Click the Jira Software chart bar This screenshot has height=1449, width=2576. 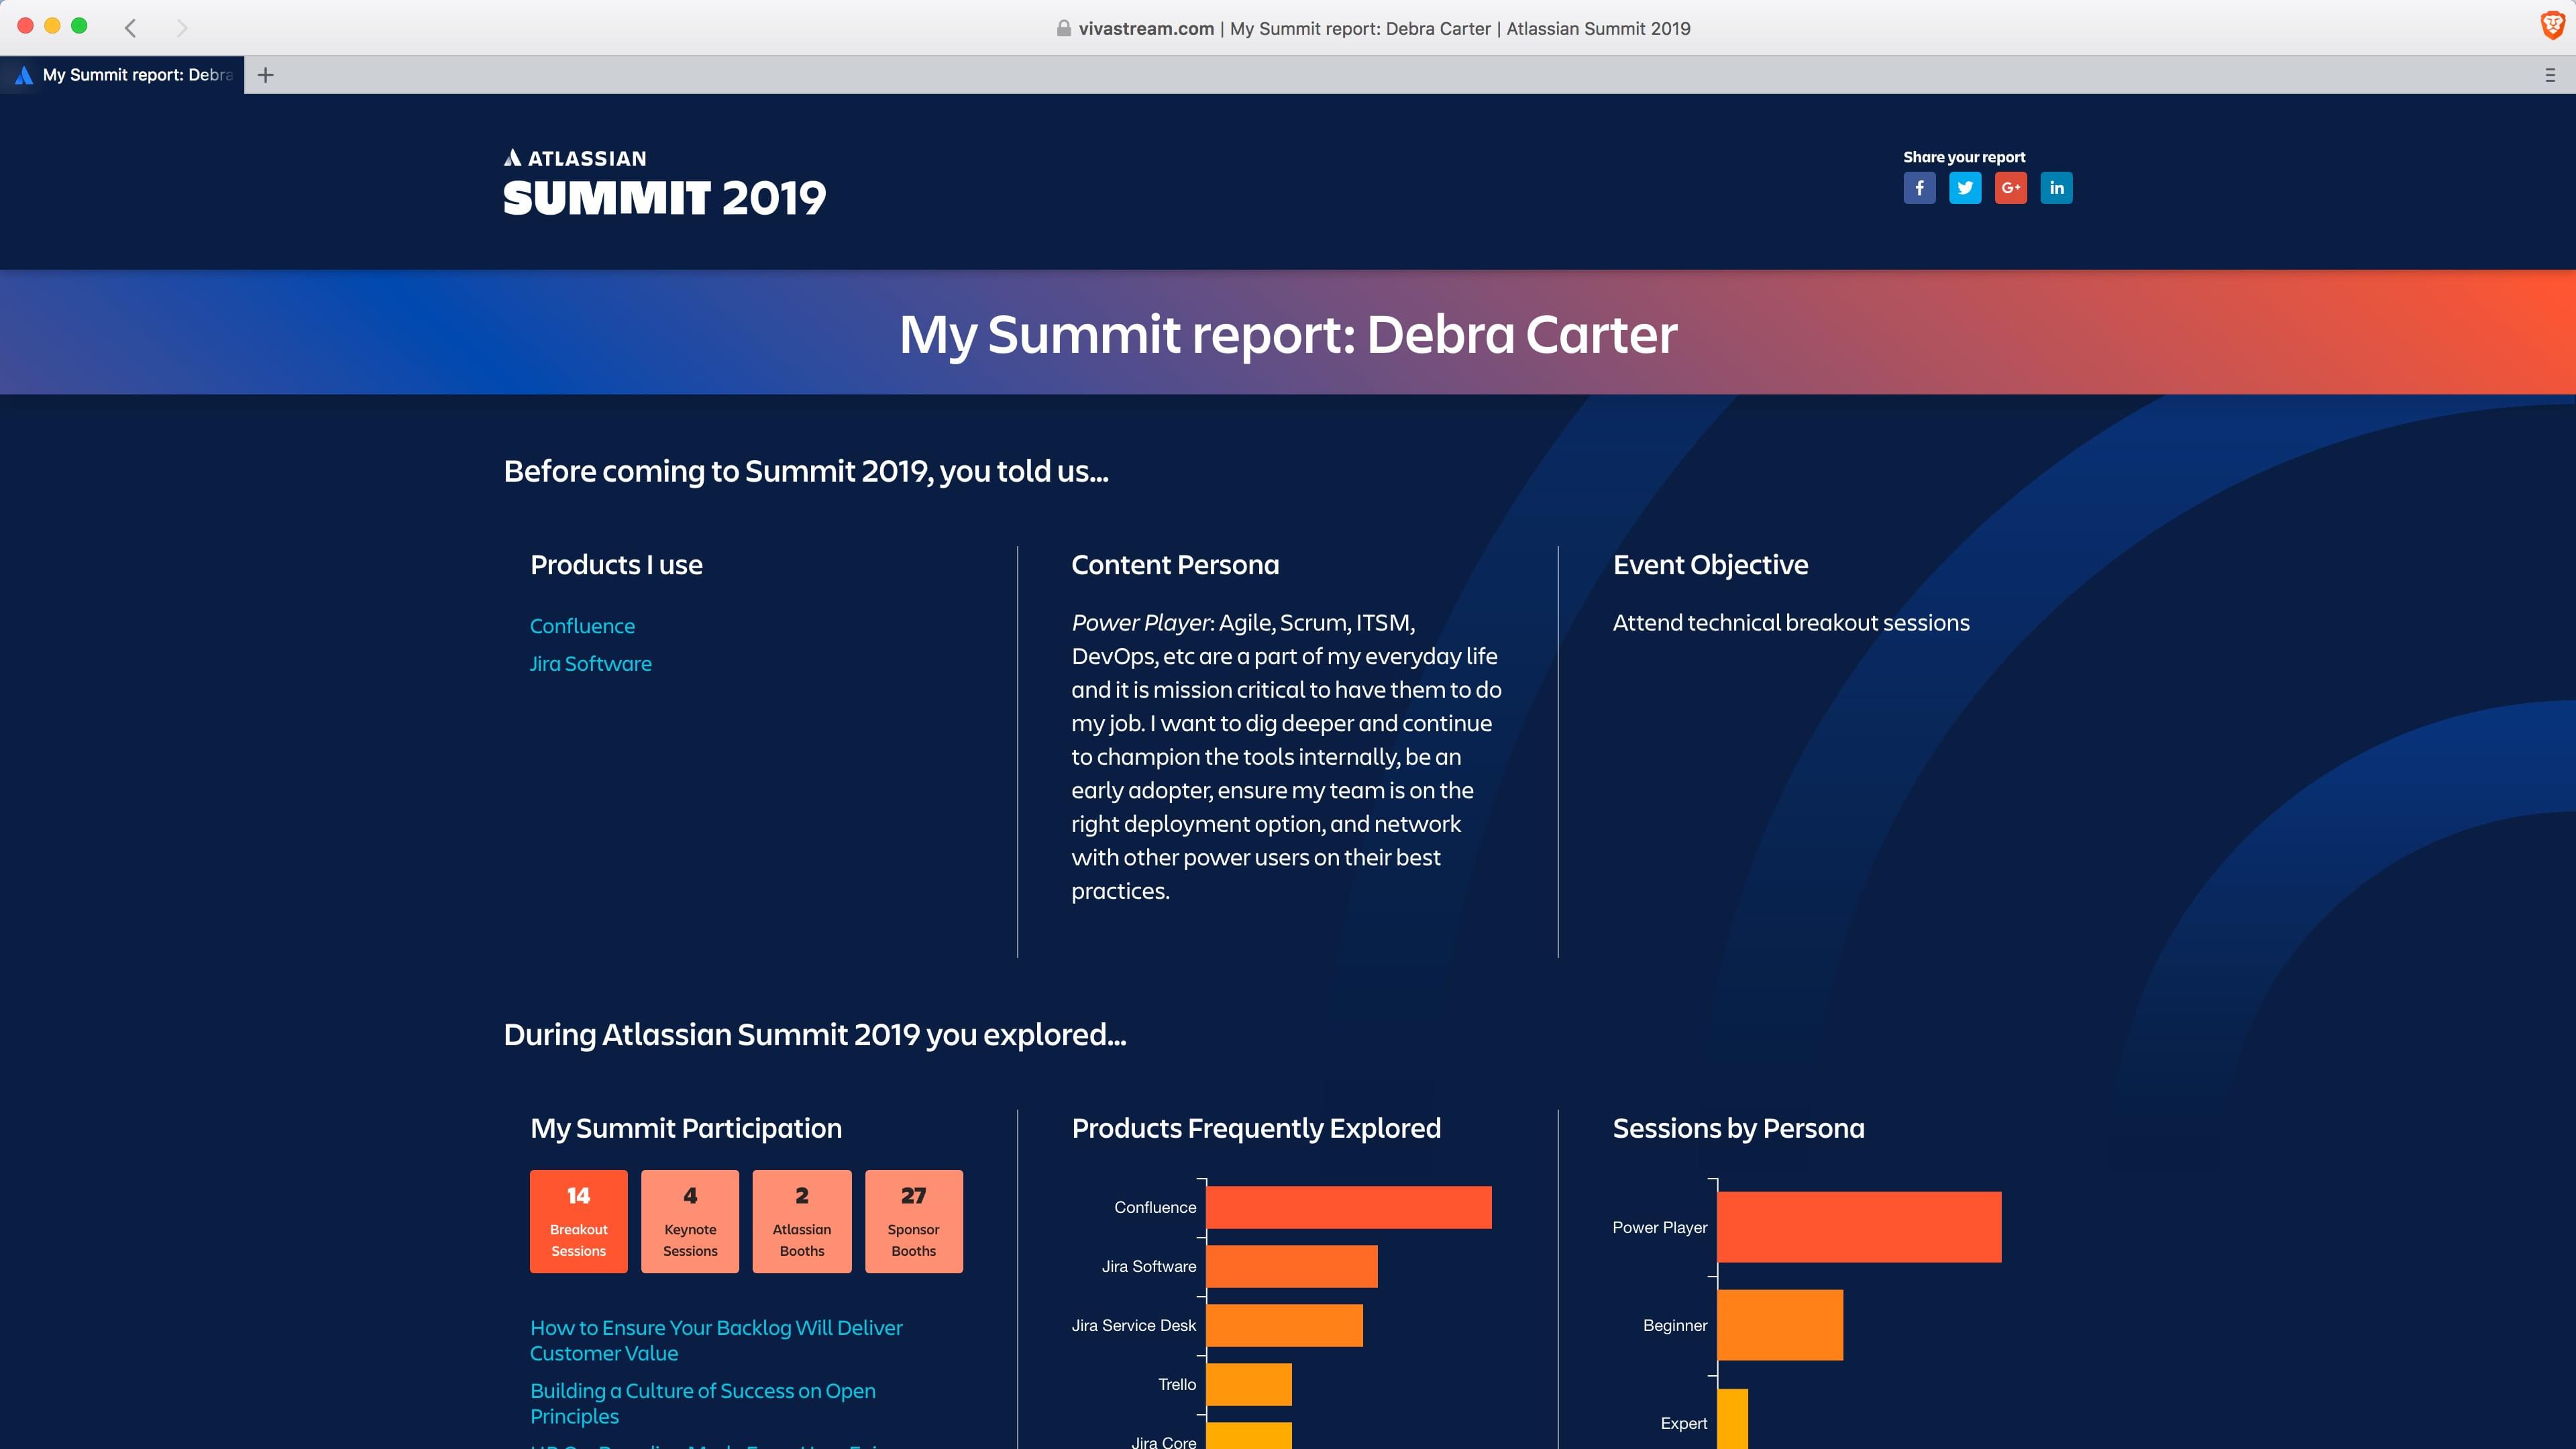point(1292,1266)
